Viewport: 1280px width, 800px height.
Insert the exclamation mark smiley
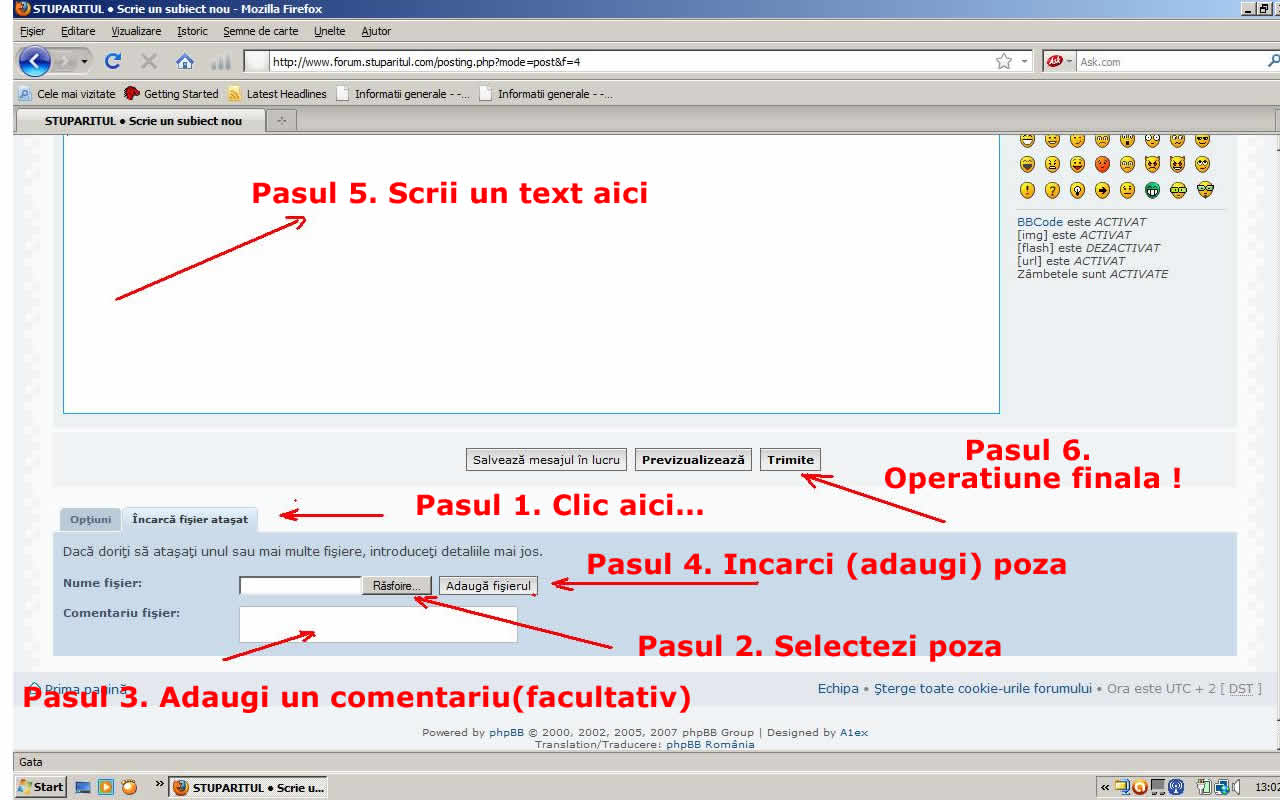click(x=1027, y=190)
